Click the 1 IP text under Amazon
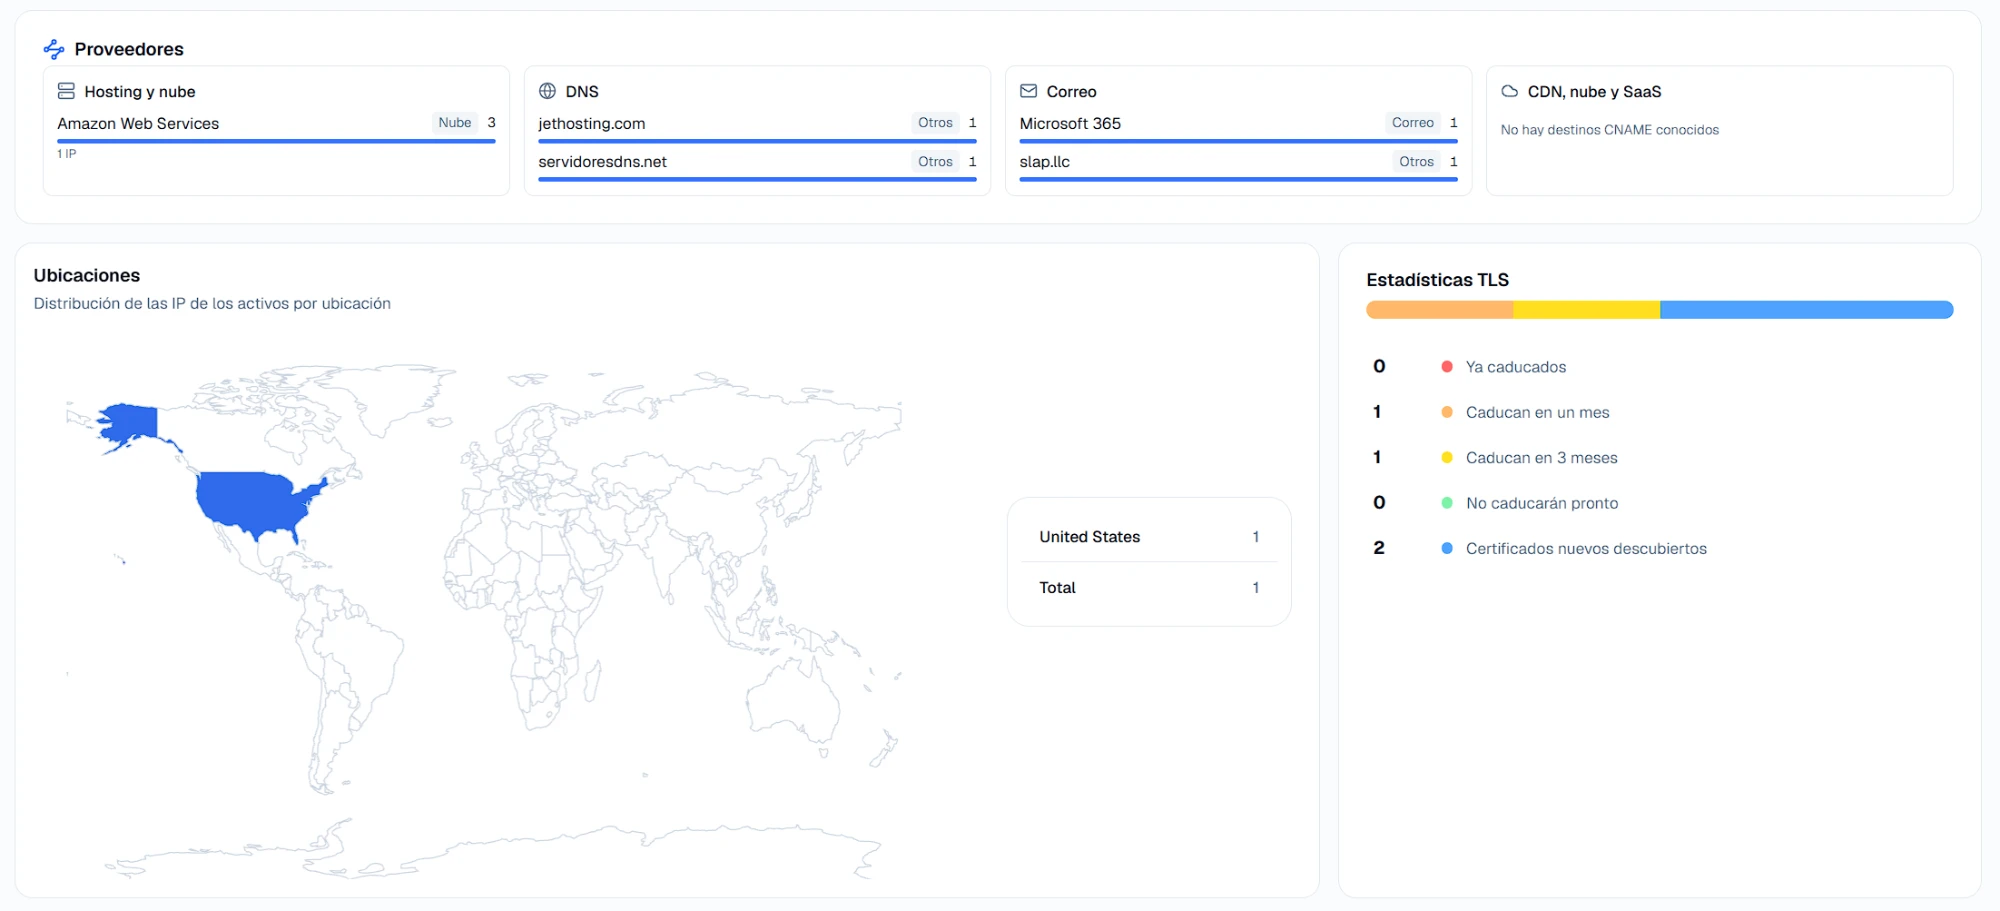The height and width of the screenshot is (911, 2000). point(67,154)
